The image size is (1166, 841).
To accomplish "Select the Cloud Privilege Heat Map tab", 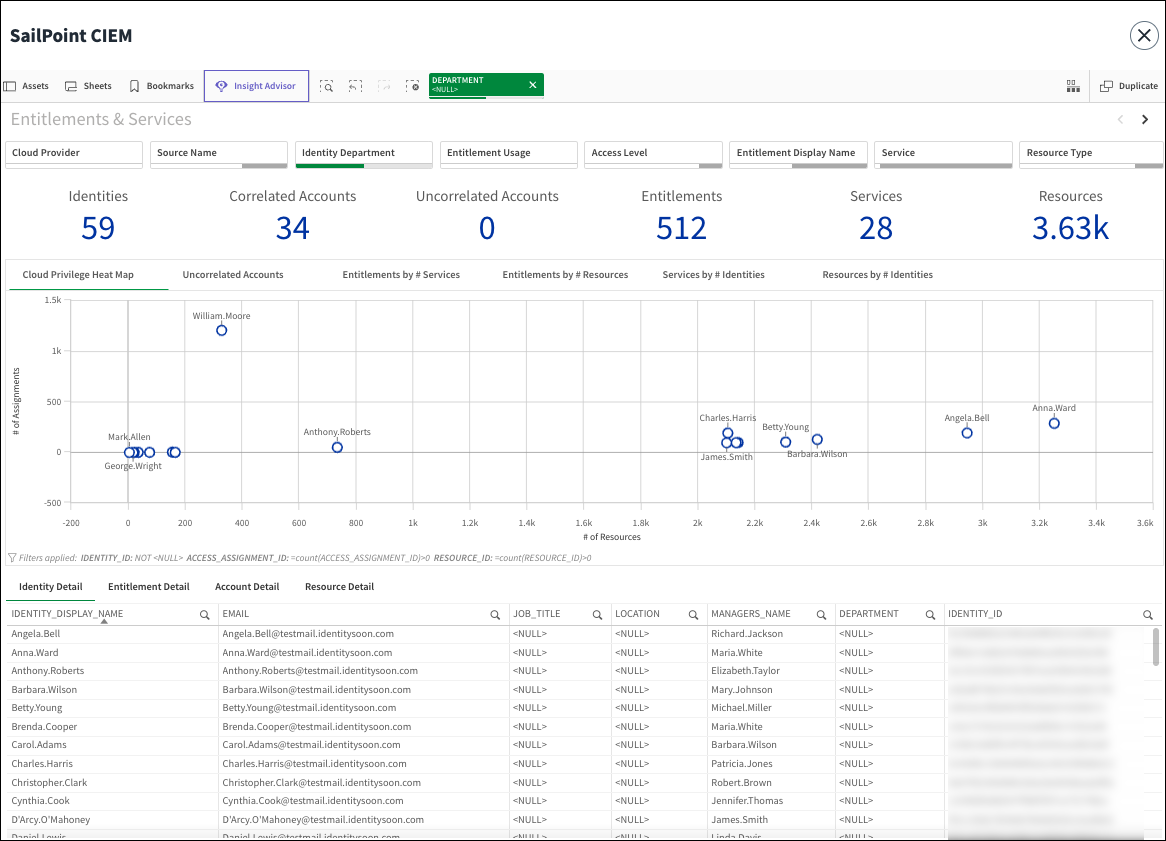I will [x=78, y=275].
